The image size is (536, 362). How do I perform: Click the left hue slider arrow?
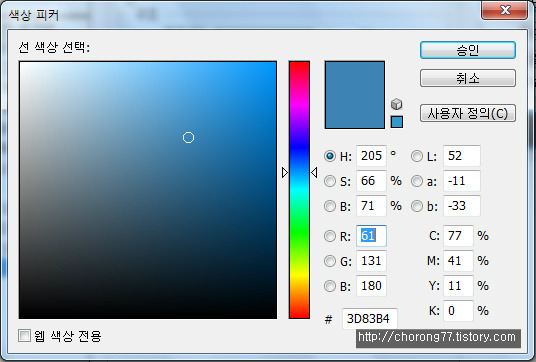tap(285, 173)
